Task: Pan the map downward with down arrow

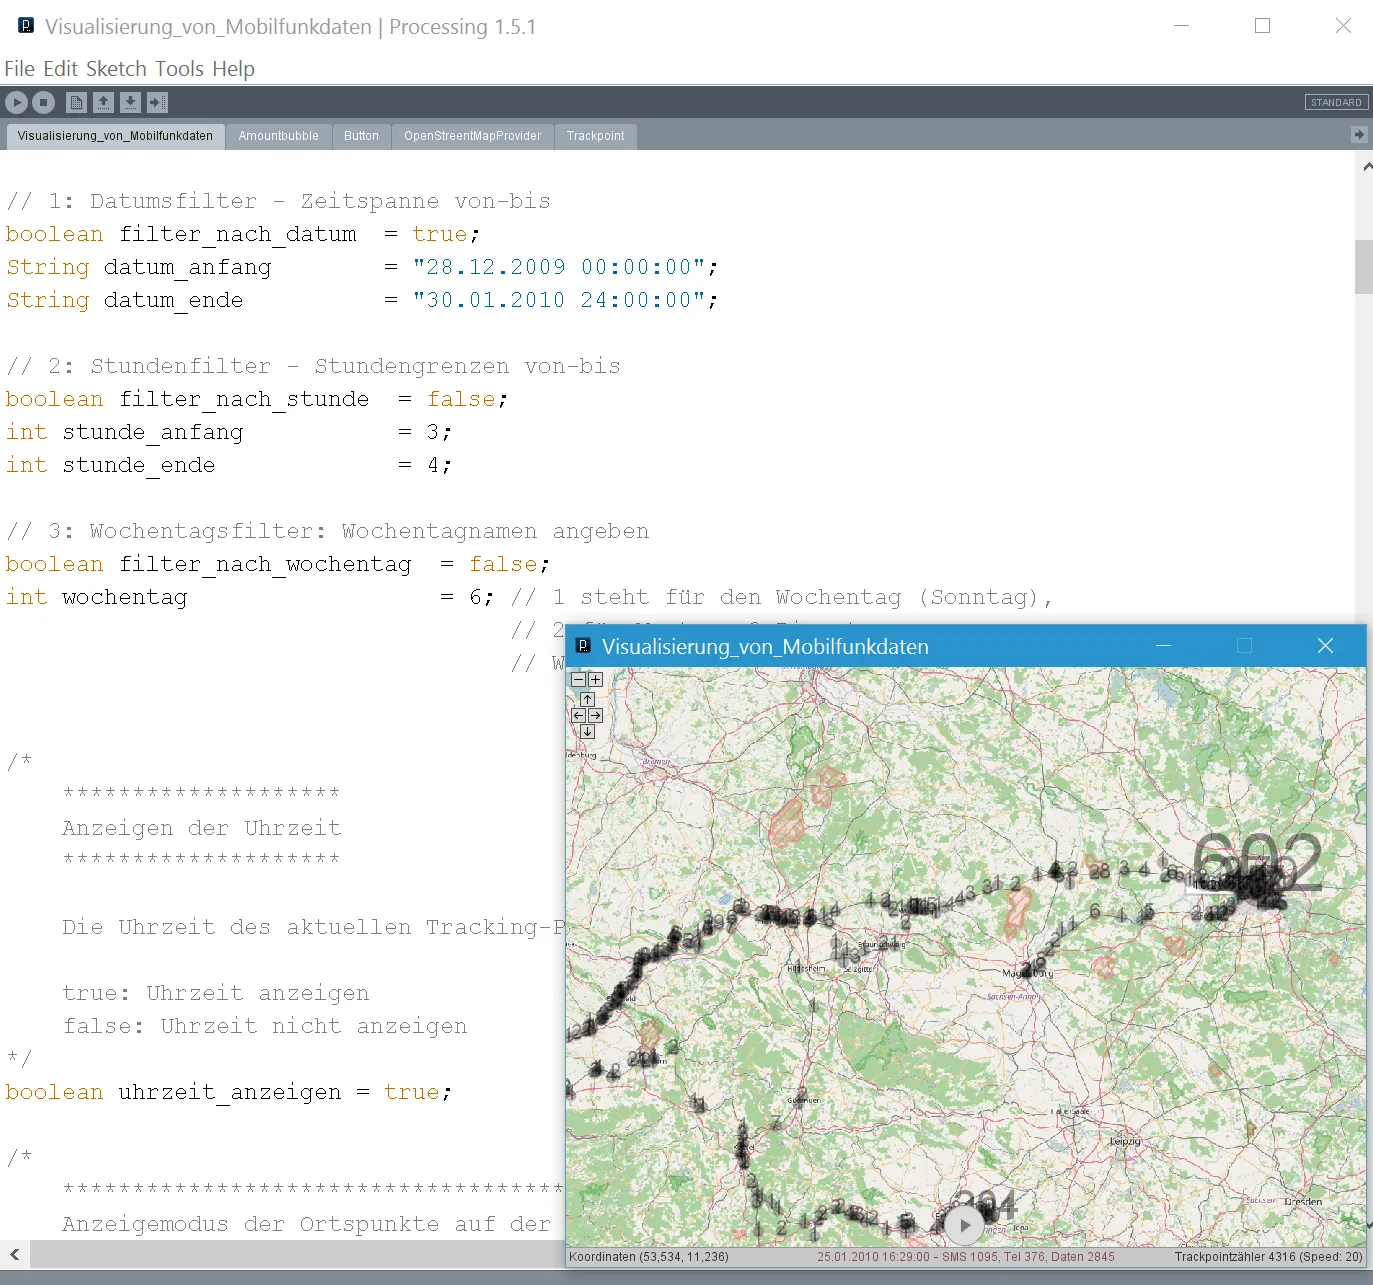Action: pos(587,731)
